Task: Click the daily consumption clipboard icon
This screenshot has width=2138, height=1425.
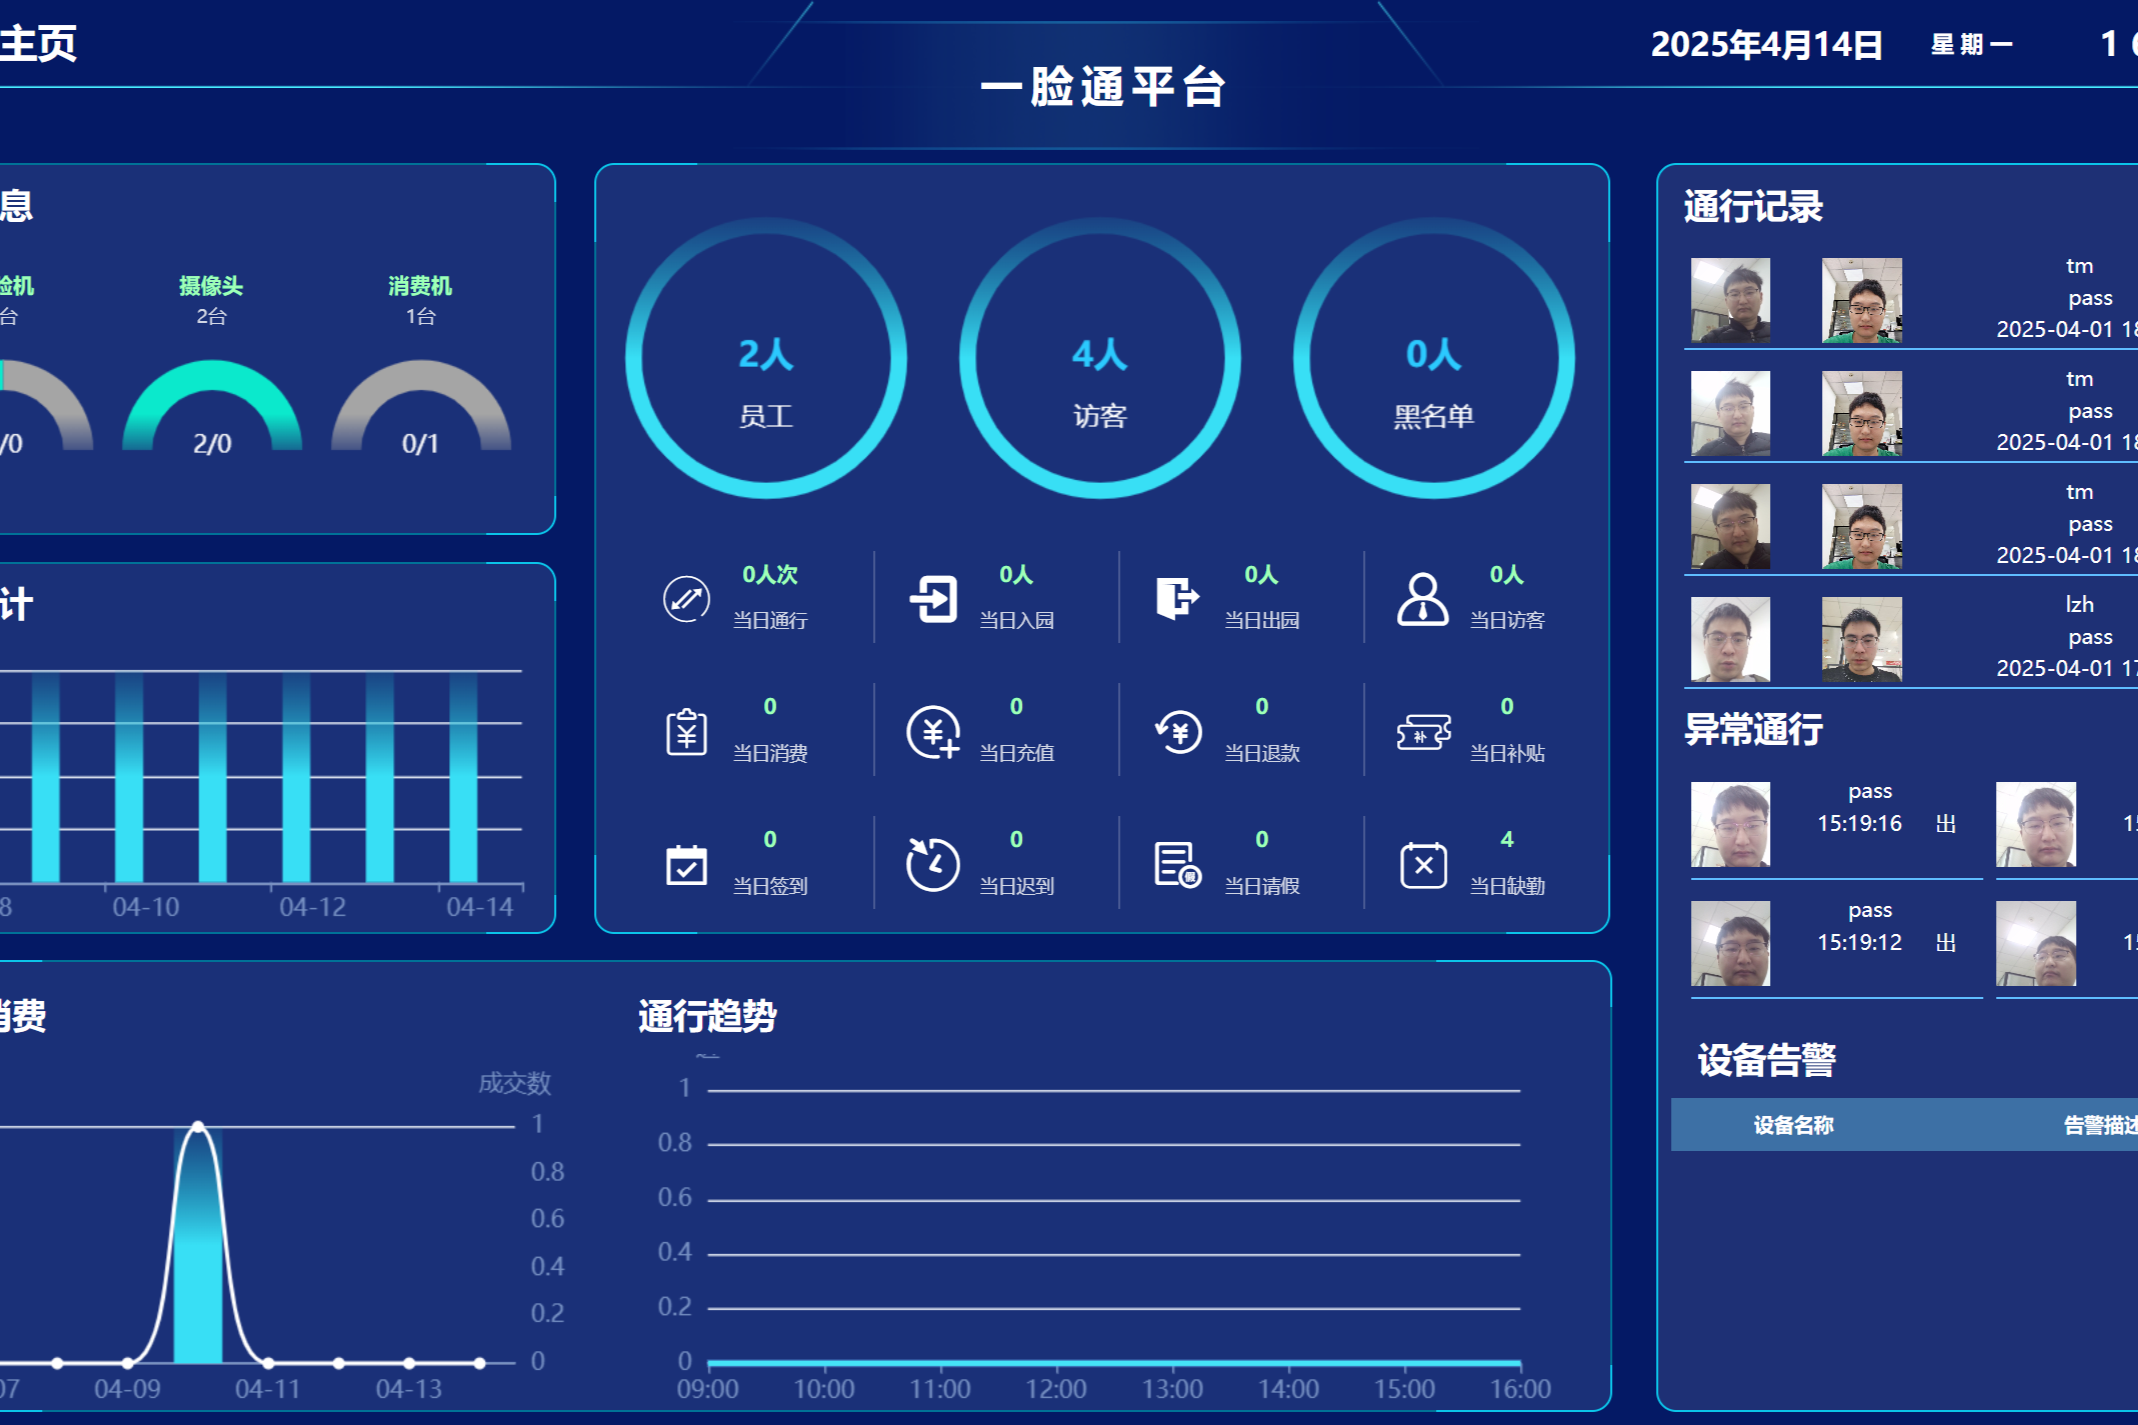Action: pos(686,731)
